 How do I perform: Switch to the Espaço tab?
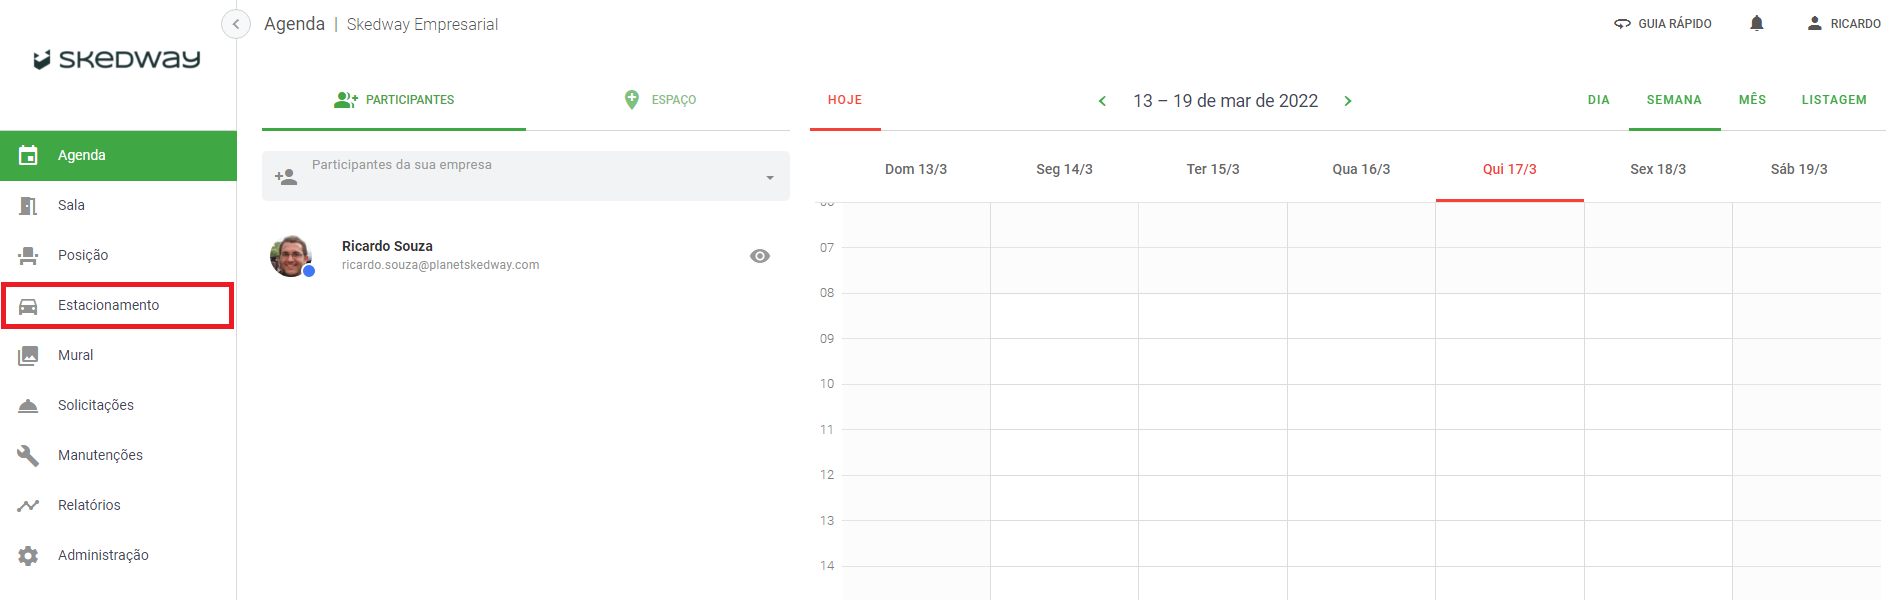660,100
